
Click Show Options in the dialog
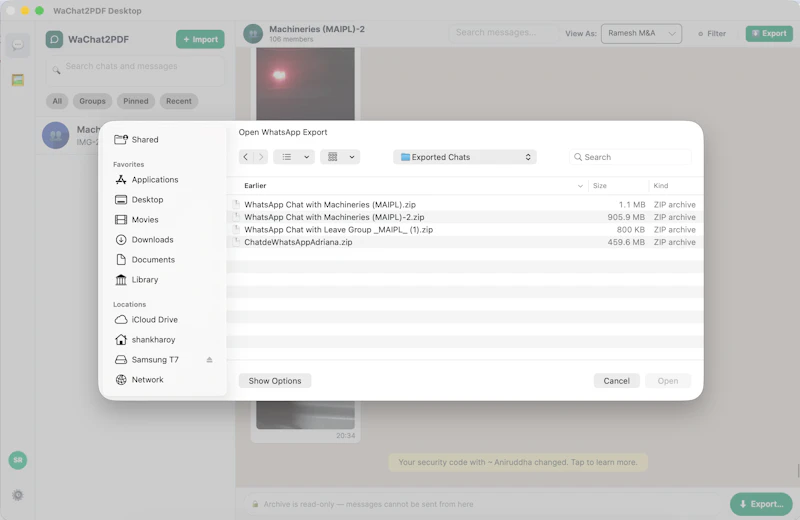[x=275, y=381]
